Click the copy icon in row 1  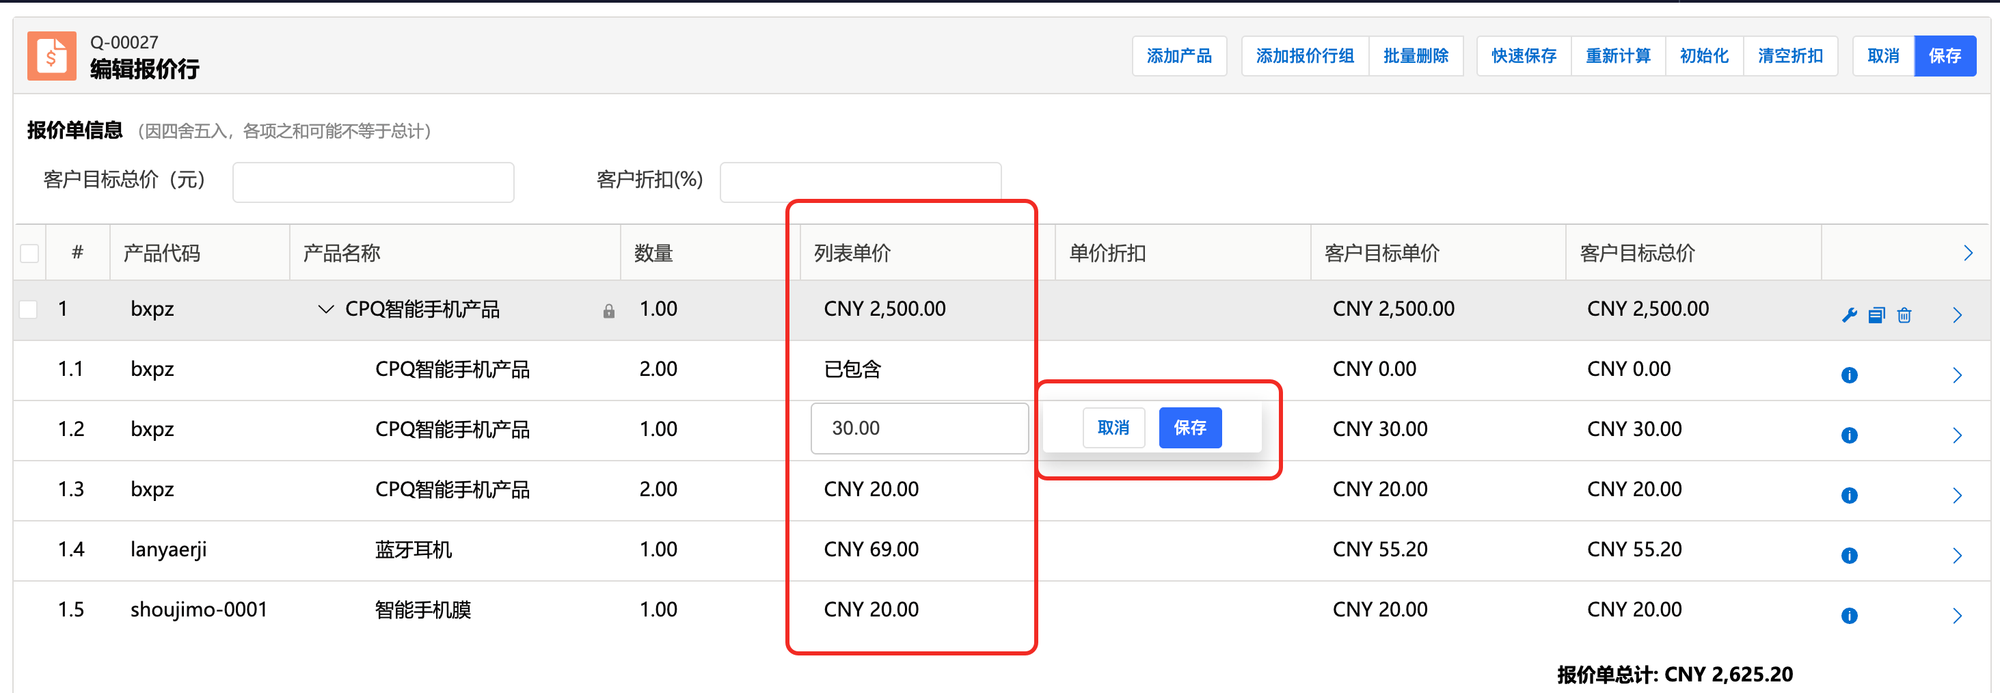coord(1877,315)
